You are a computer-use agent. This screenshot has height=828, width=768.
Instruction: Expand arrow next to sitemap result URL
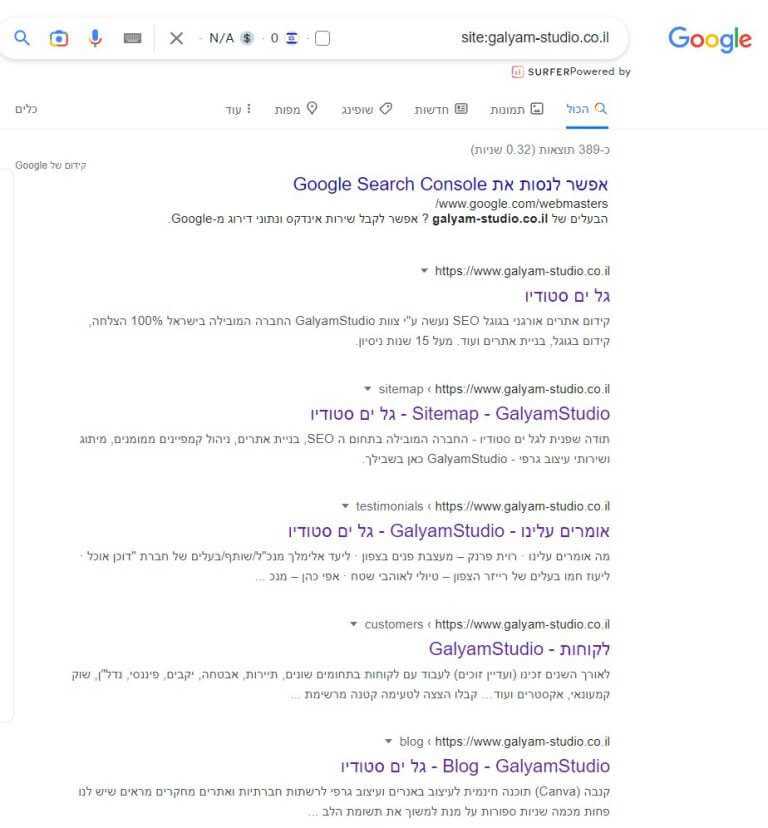coord(368,389)
